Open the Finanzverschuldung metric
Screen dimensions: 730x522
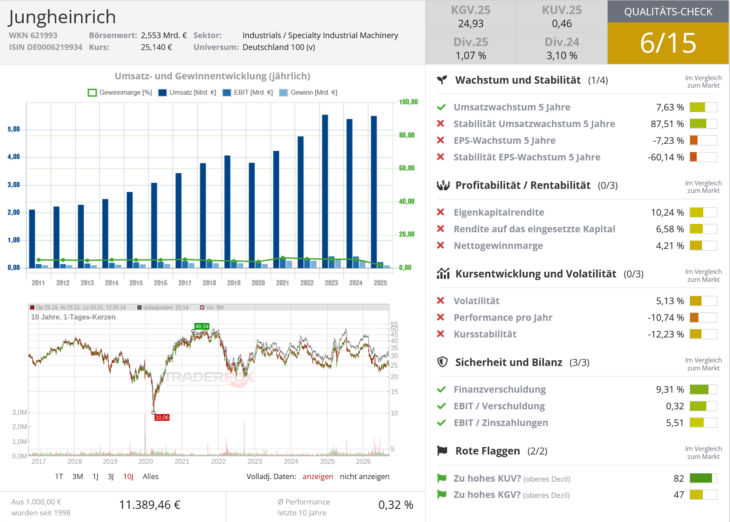pos(500,389)
